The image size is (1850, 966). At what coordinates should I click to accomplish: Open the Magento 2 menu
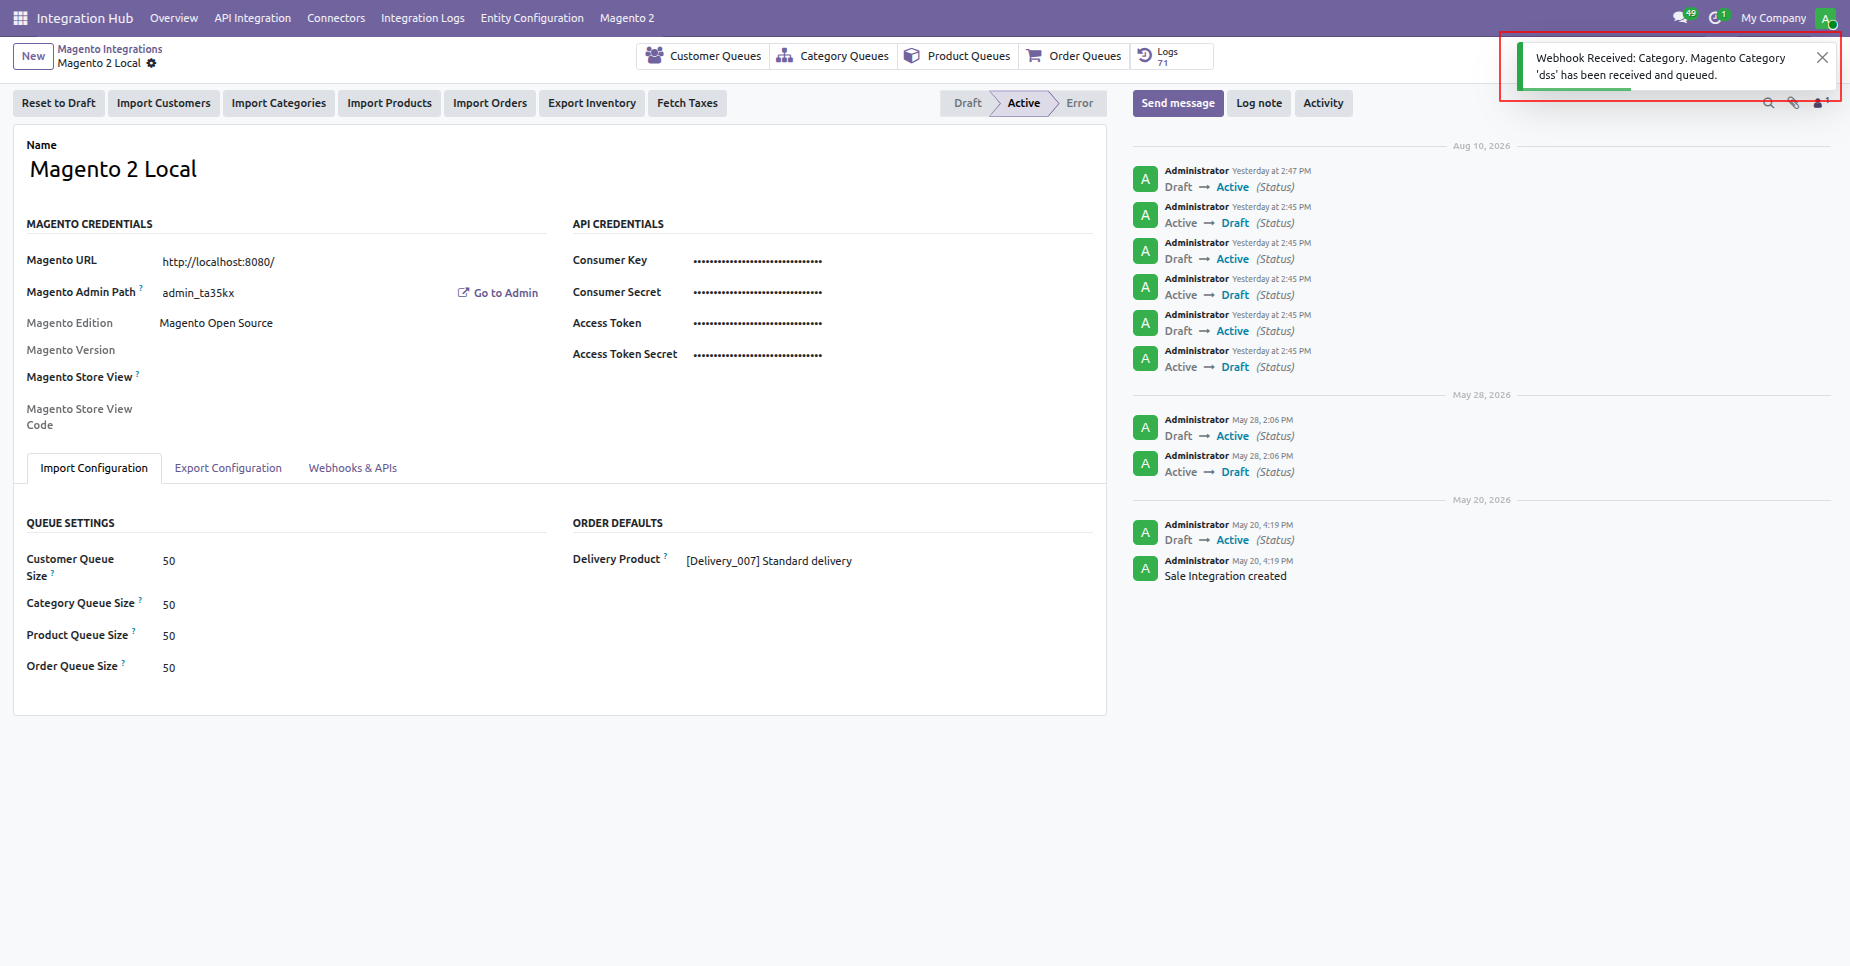tap(627, 18)
